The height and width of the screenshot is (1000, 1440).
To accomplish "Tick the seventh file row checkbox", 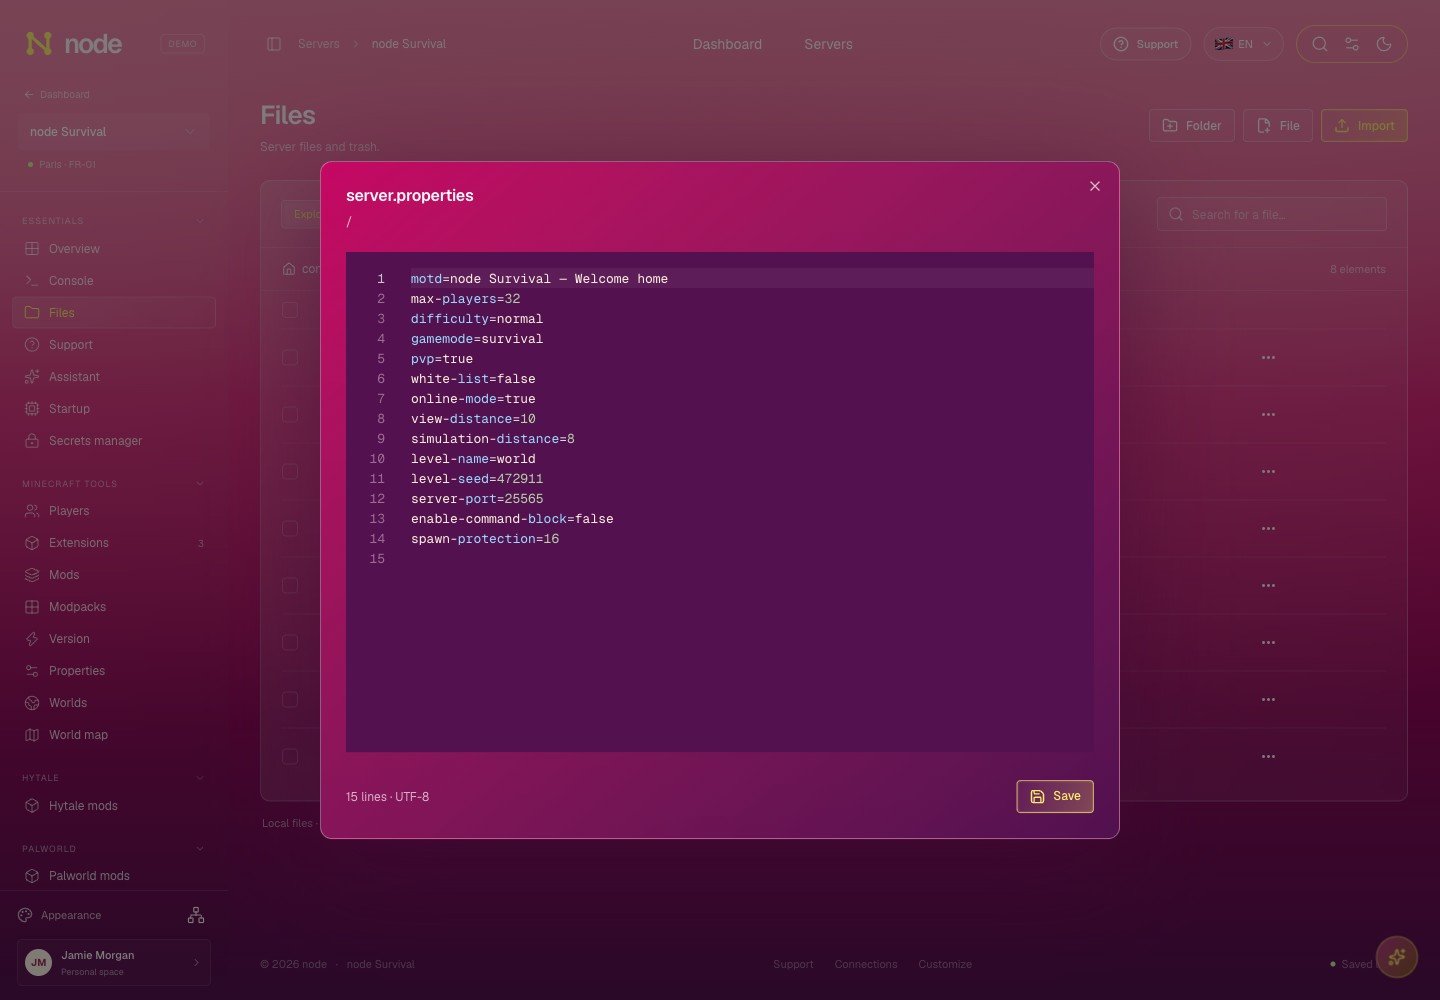I will 290,642.
